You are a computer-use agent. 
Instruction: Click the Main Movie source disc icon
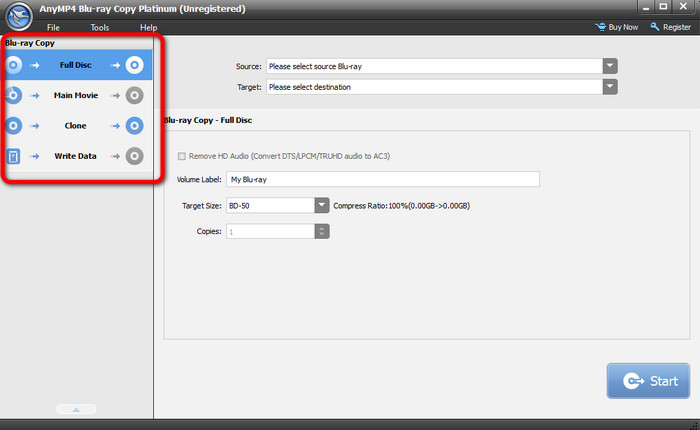click(13, 95)
